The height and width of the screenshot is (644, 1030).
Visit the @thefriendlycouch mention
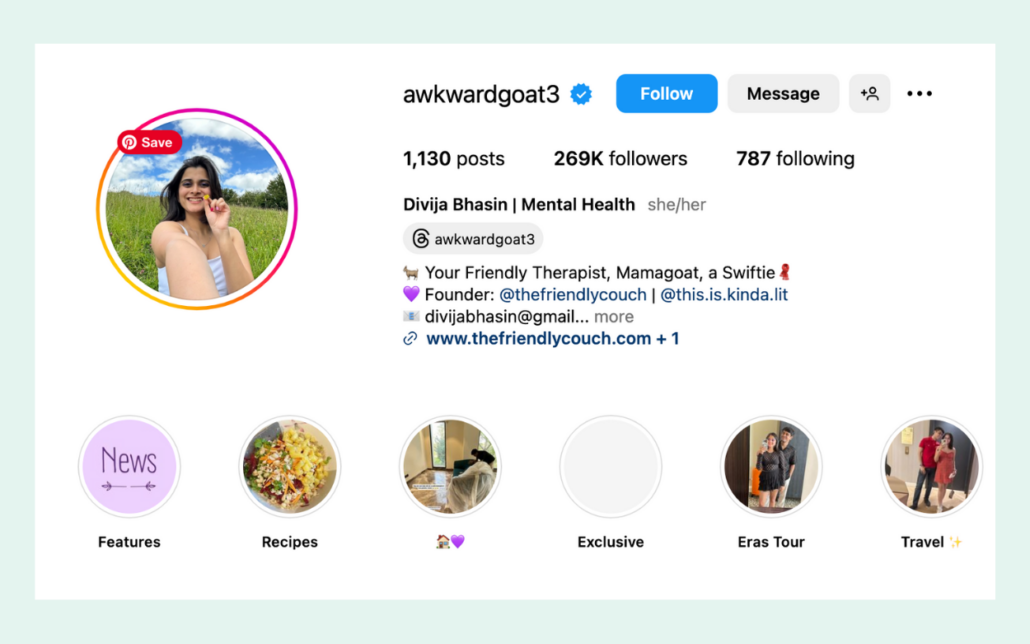(x=573, y=294)
